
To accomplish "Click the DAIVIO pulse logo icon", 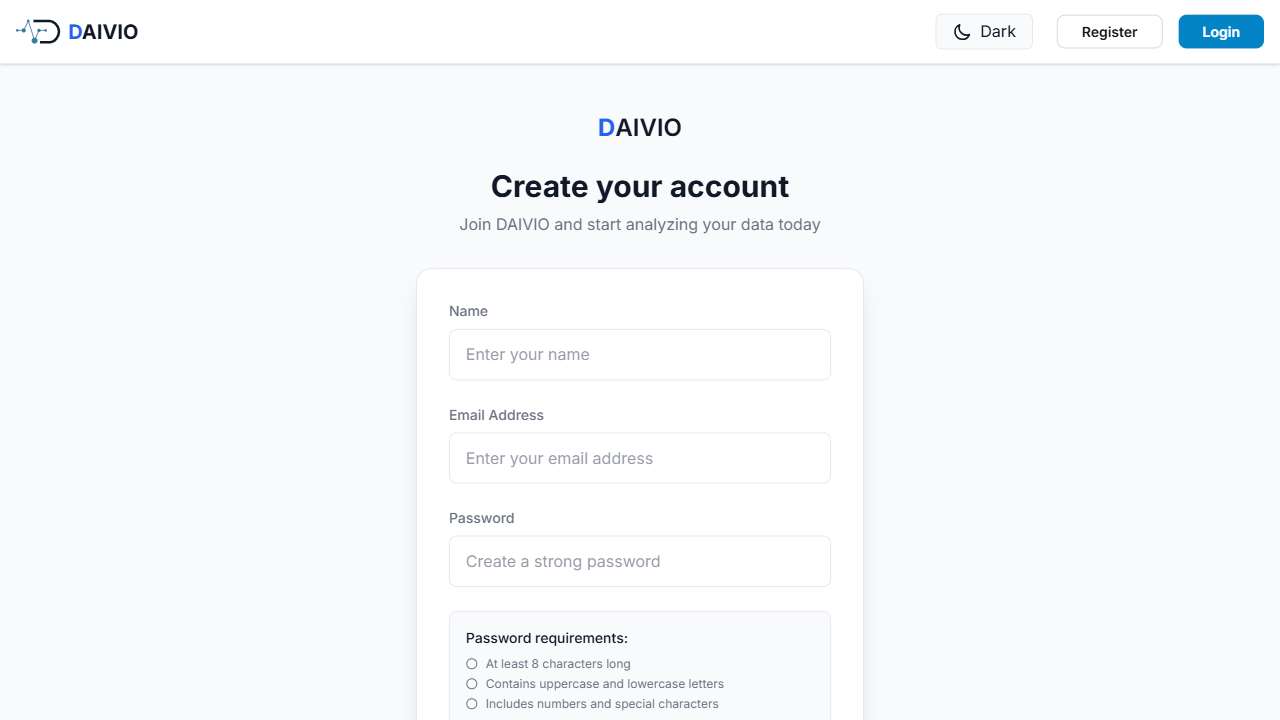I will tap(38, 32).
